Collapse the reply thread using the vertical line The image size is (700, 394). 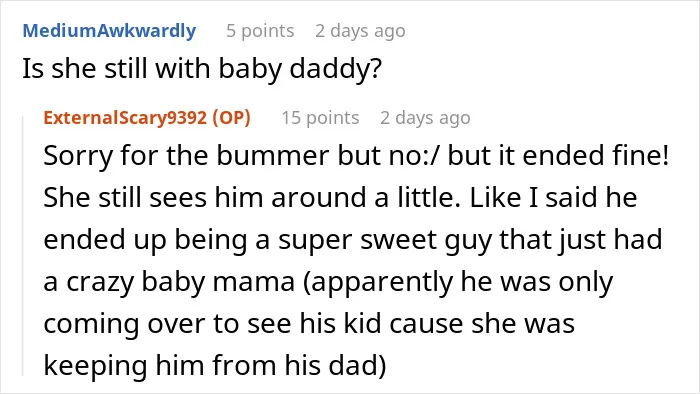(x=23, y=245)
